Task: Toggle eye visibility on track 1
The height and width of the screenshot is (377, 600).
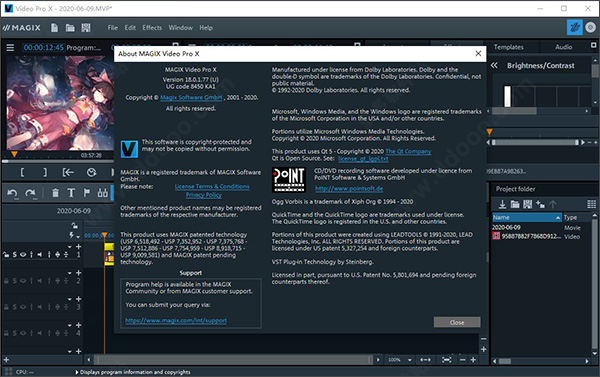Action: (23, 255)
